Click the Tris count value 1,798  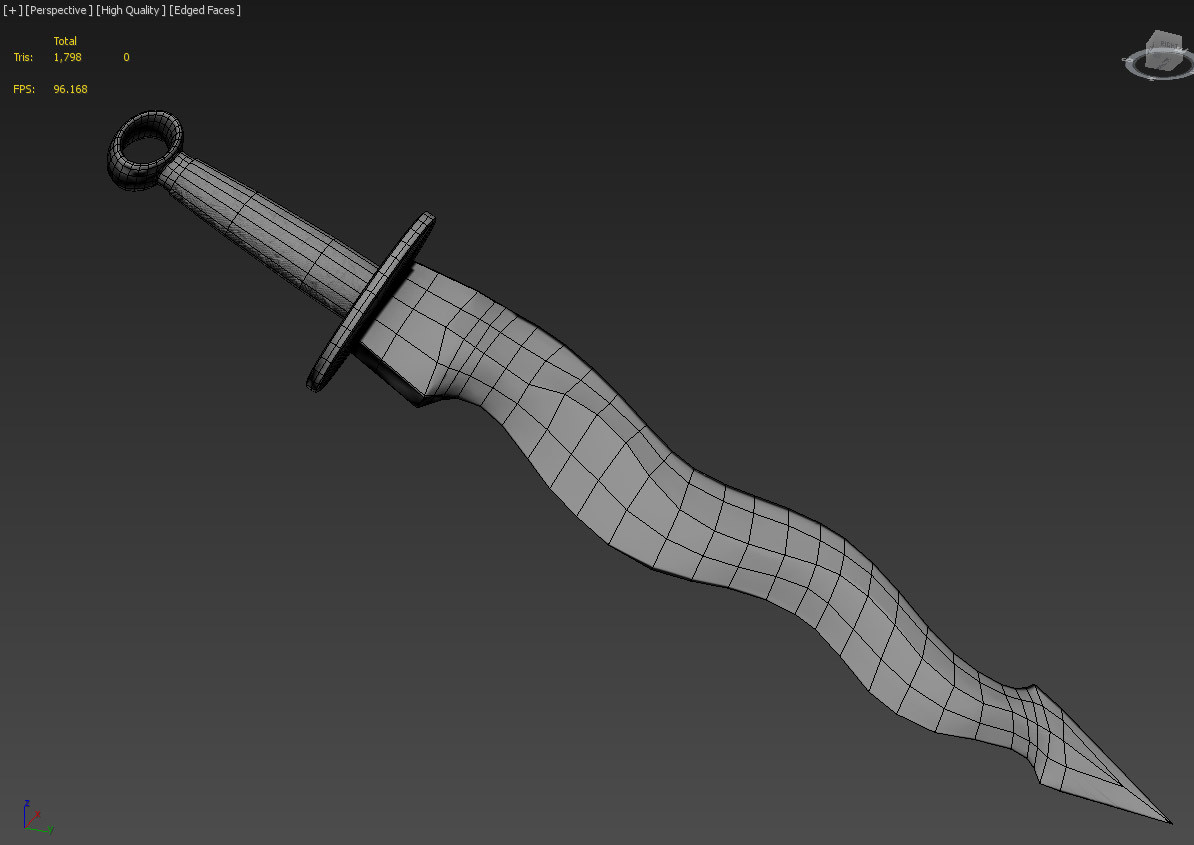pyautogui.click(x=67, y=57)
